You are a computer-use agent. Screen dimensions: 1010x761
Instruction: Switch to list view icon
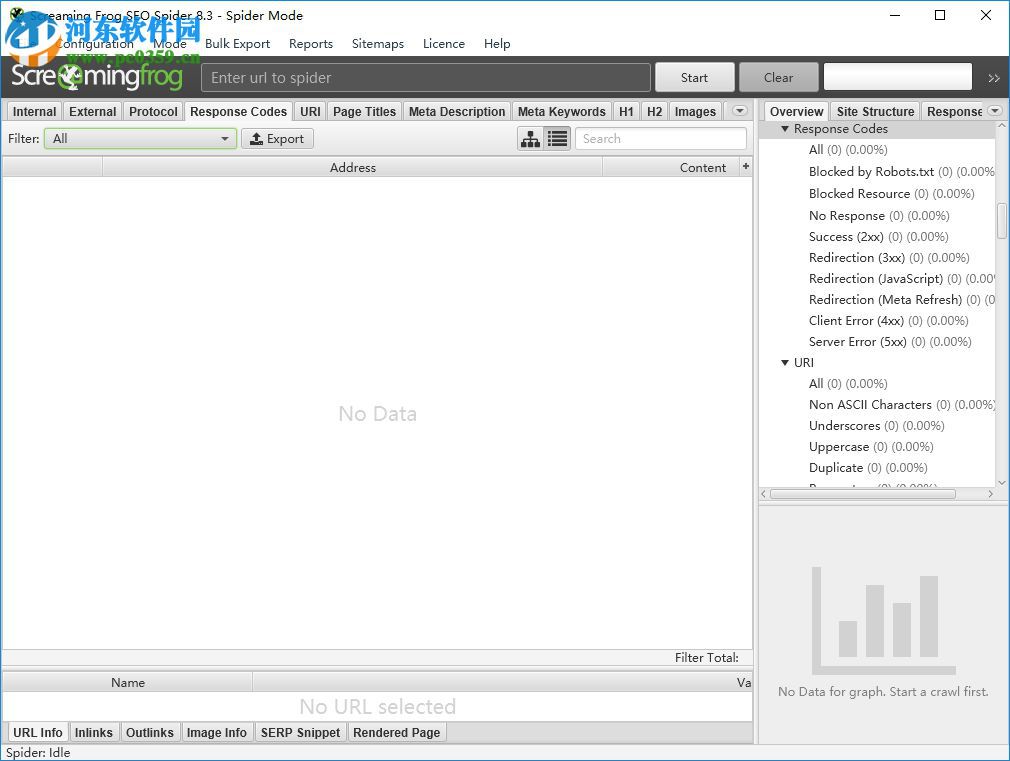tap(558, 139)
